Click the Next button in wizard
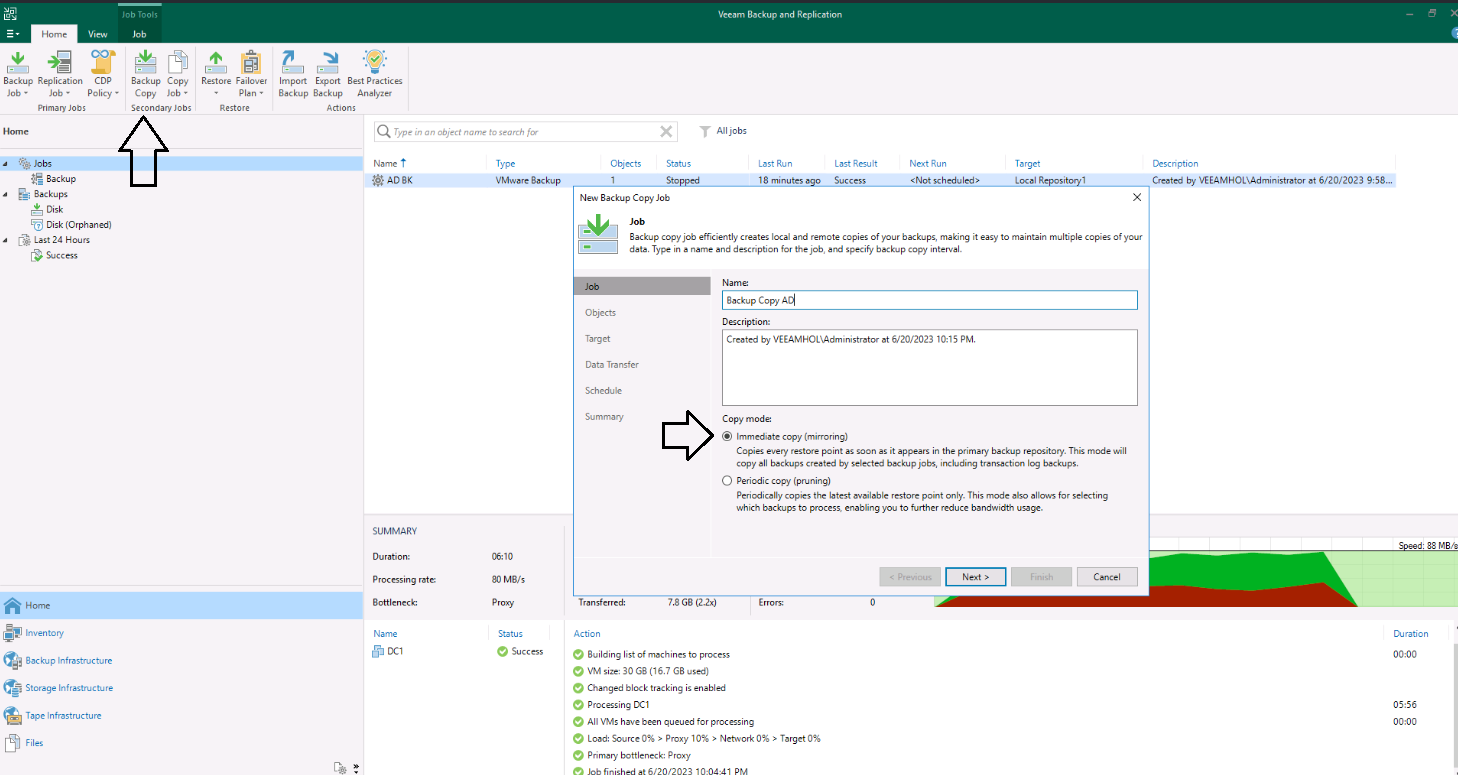1458x775 pixels. pyautogui.click(x=975, y=577)
